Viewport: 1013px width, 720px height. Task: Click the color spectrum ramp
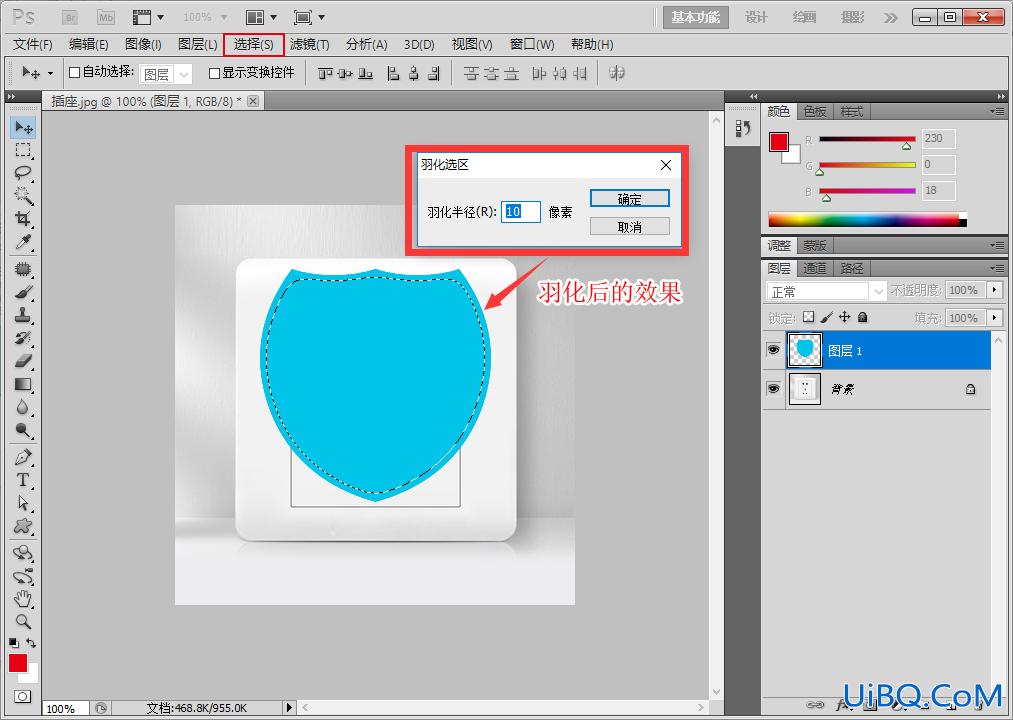[867, 220]
